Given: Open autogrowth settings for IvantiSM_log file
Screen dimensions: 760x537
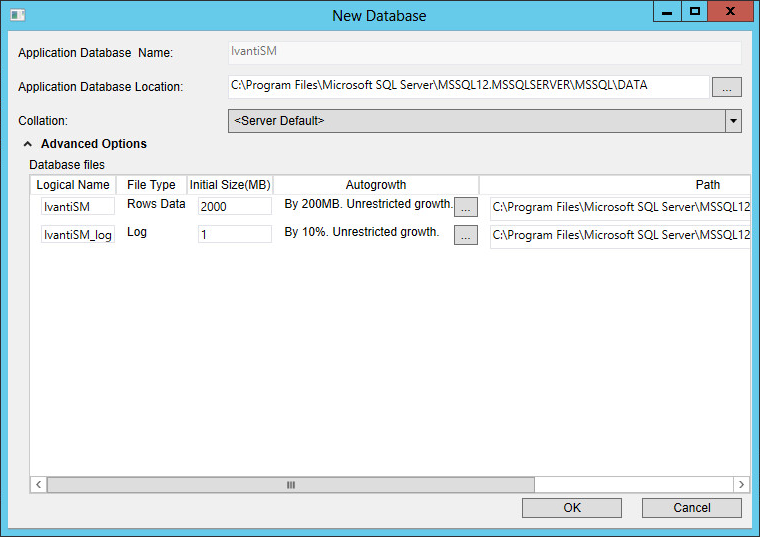Looking at the screenshot, I should (466, 235).
